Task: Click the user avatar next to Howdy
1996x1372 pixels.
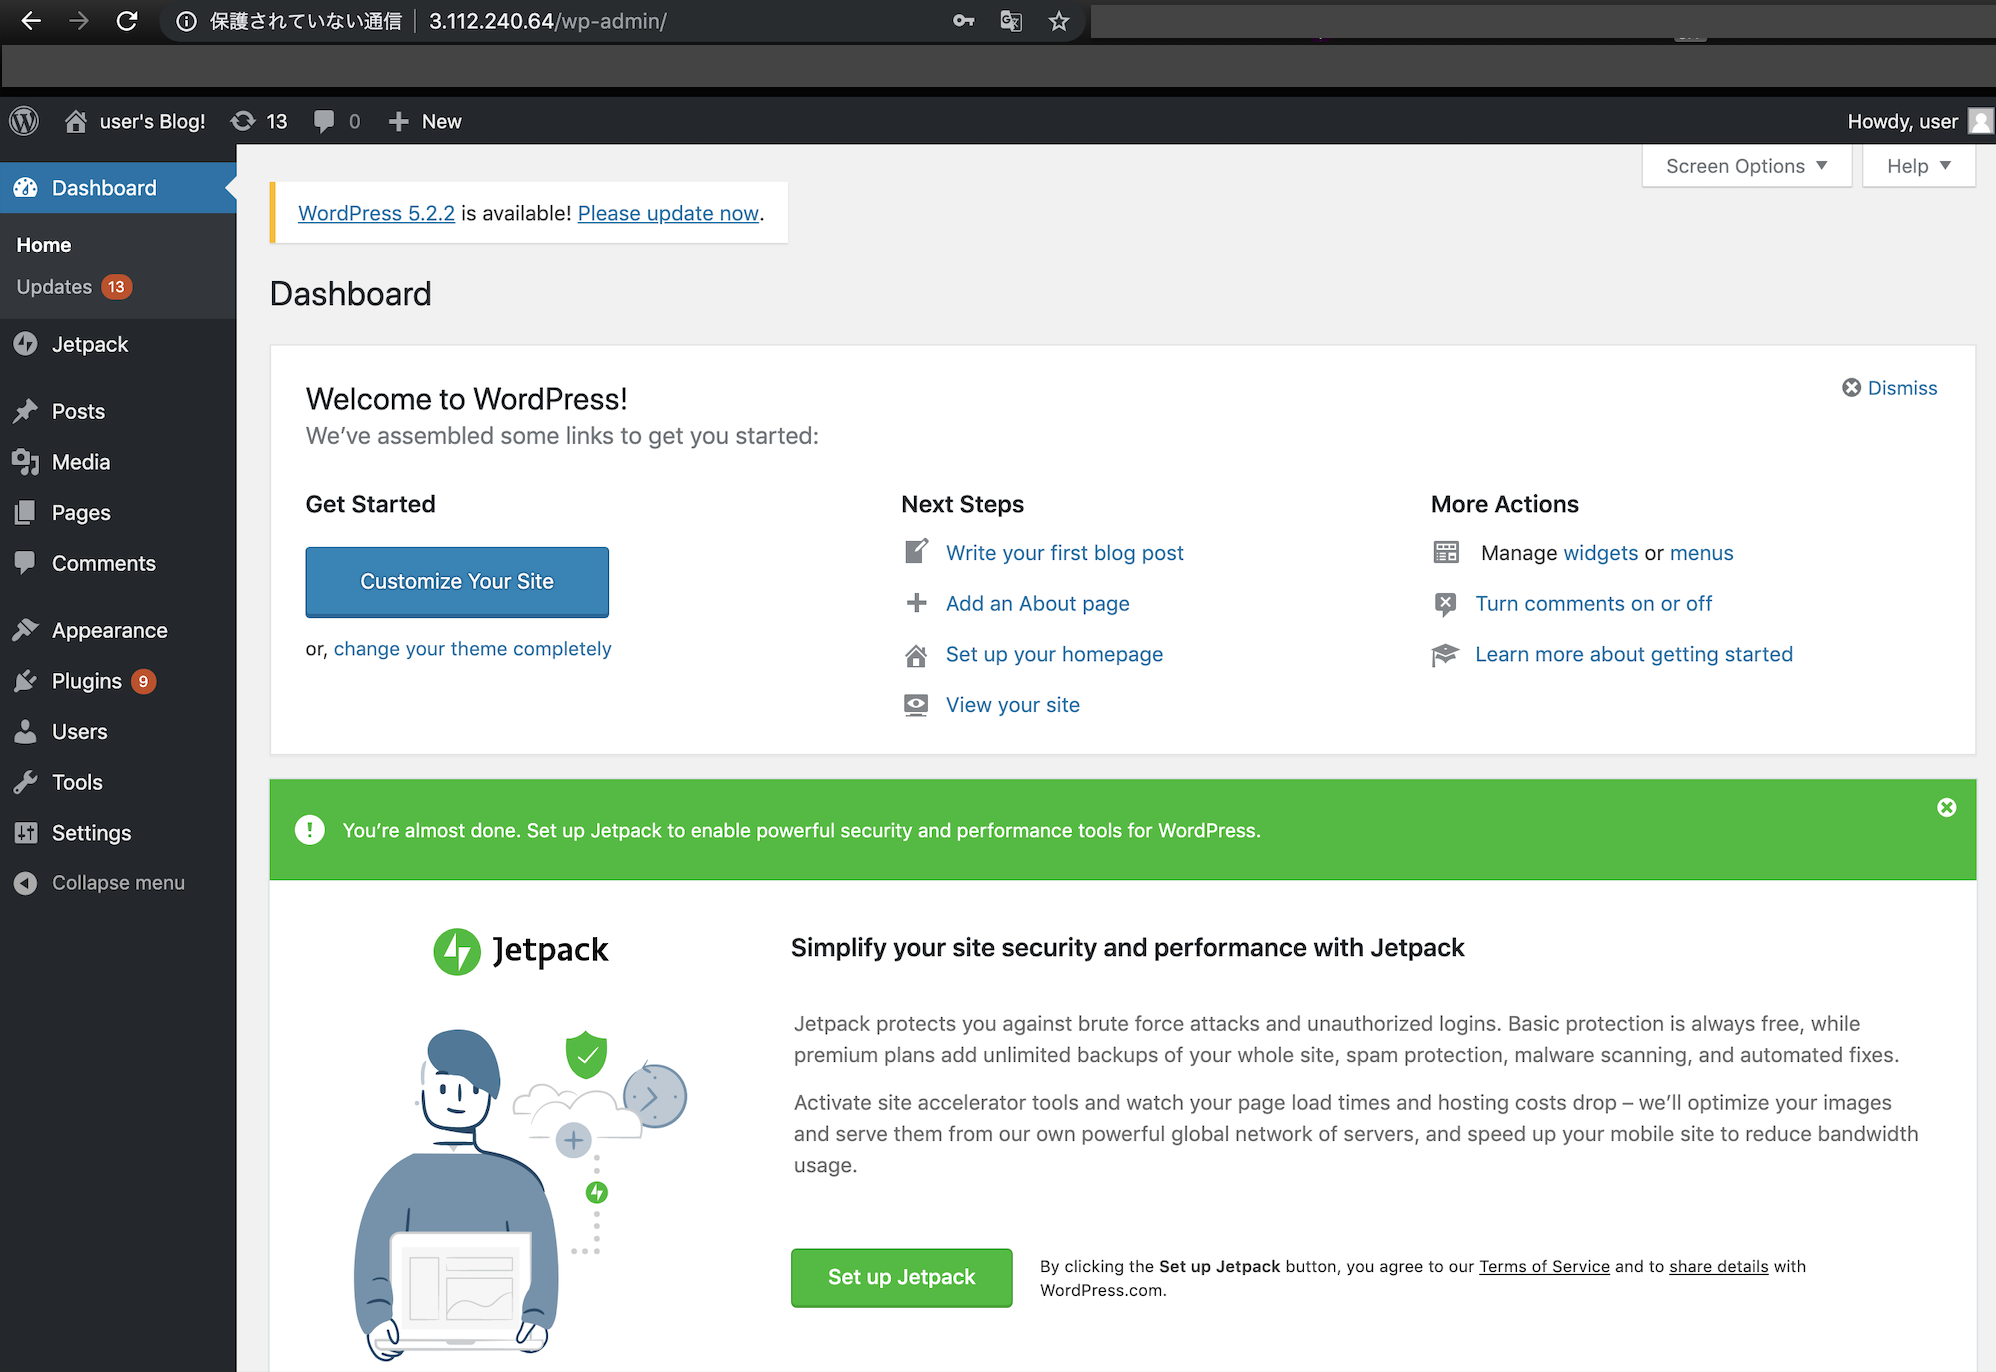Action: (1979, 121)
